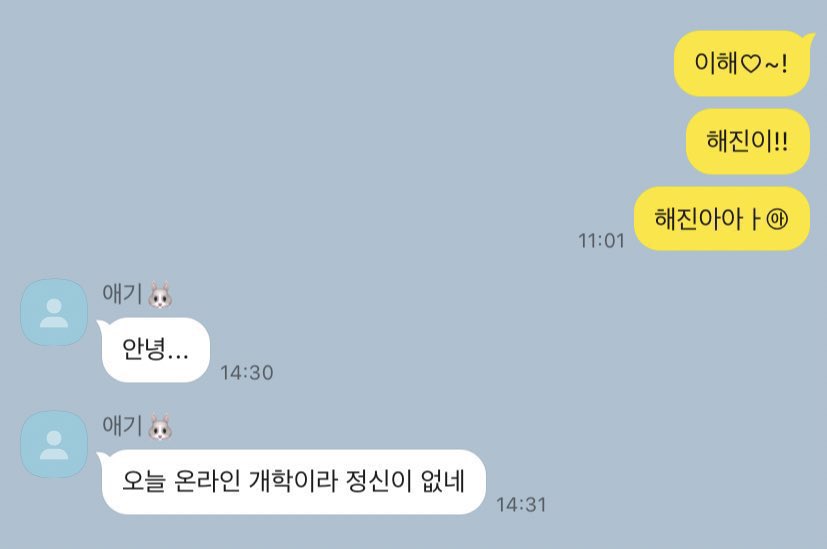Click rabbit emoji above the 안녕... bubble
Screen dimensions: 827x549
coord(160,295)
